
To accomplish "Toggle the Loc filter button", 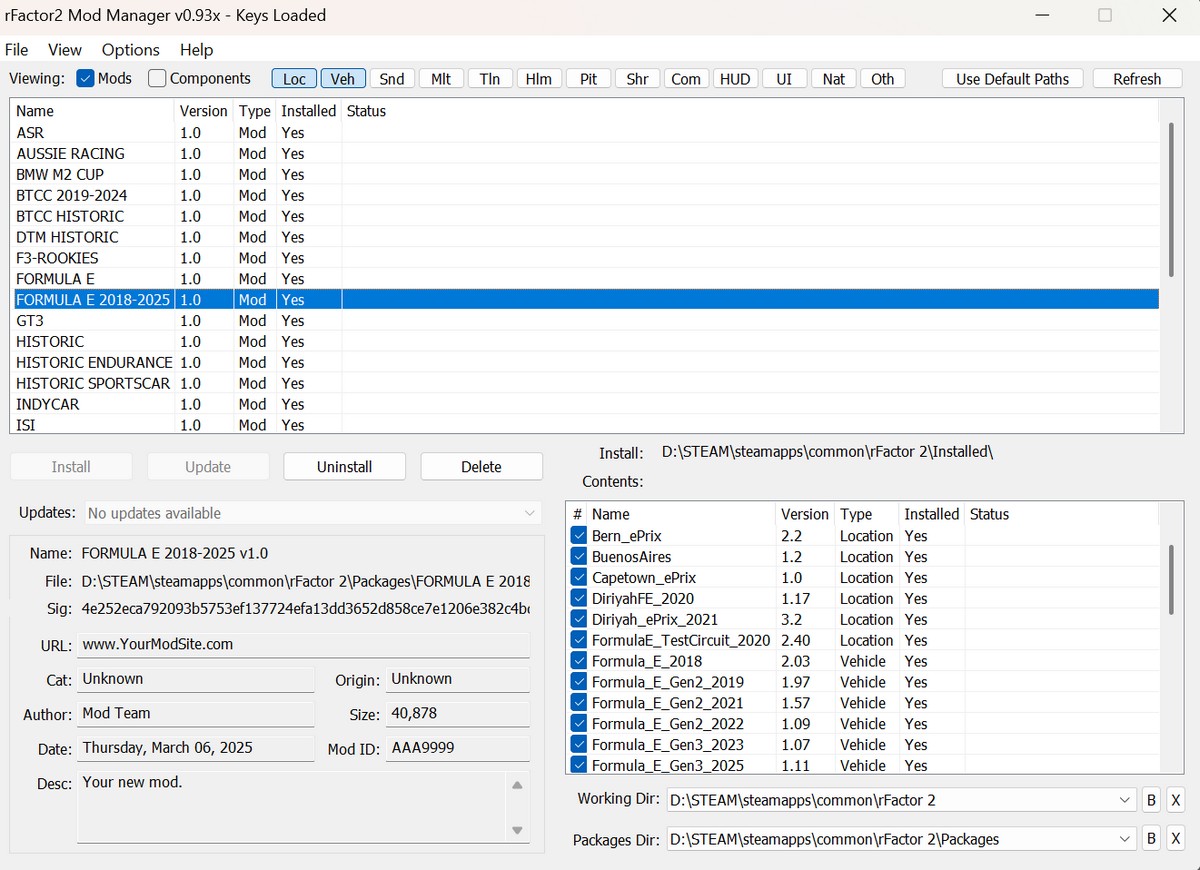I will click(294, 79).
